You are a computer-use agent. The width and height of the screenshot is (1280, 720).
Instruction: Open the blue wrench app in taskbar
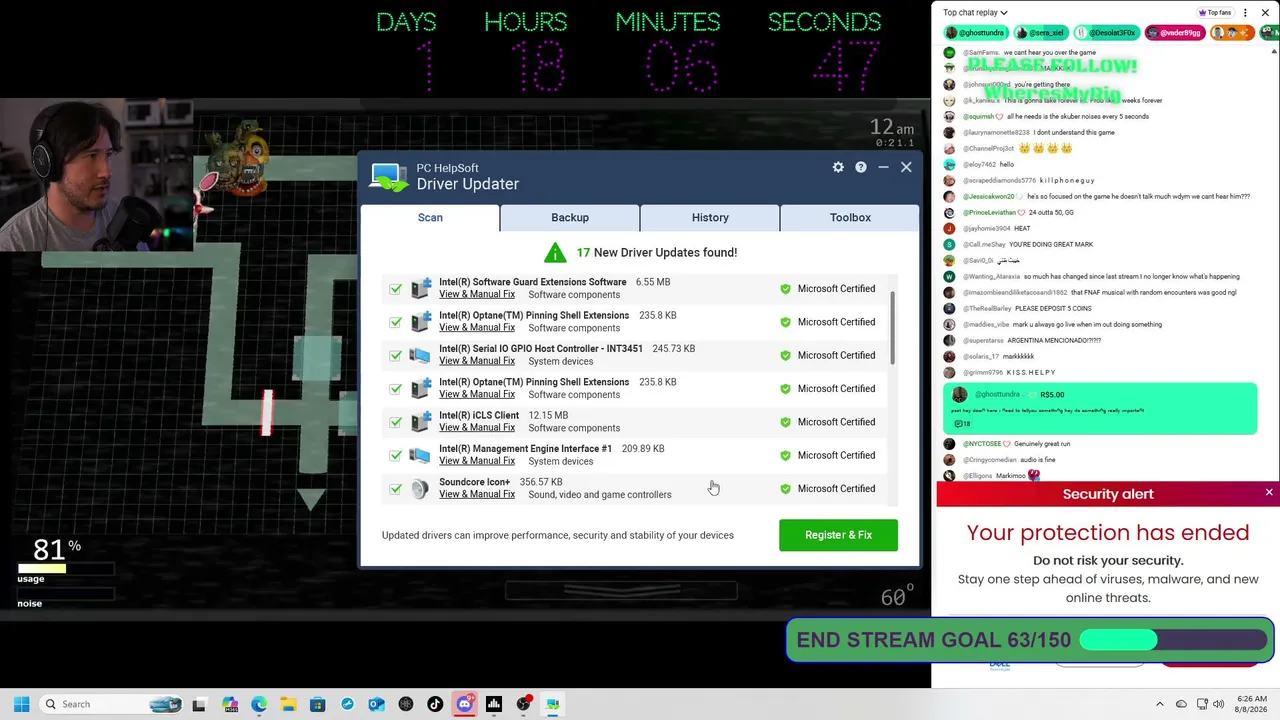[347, 704]
